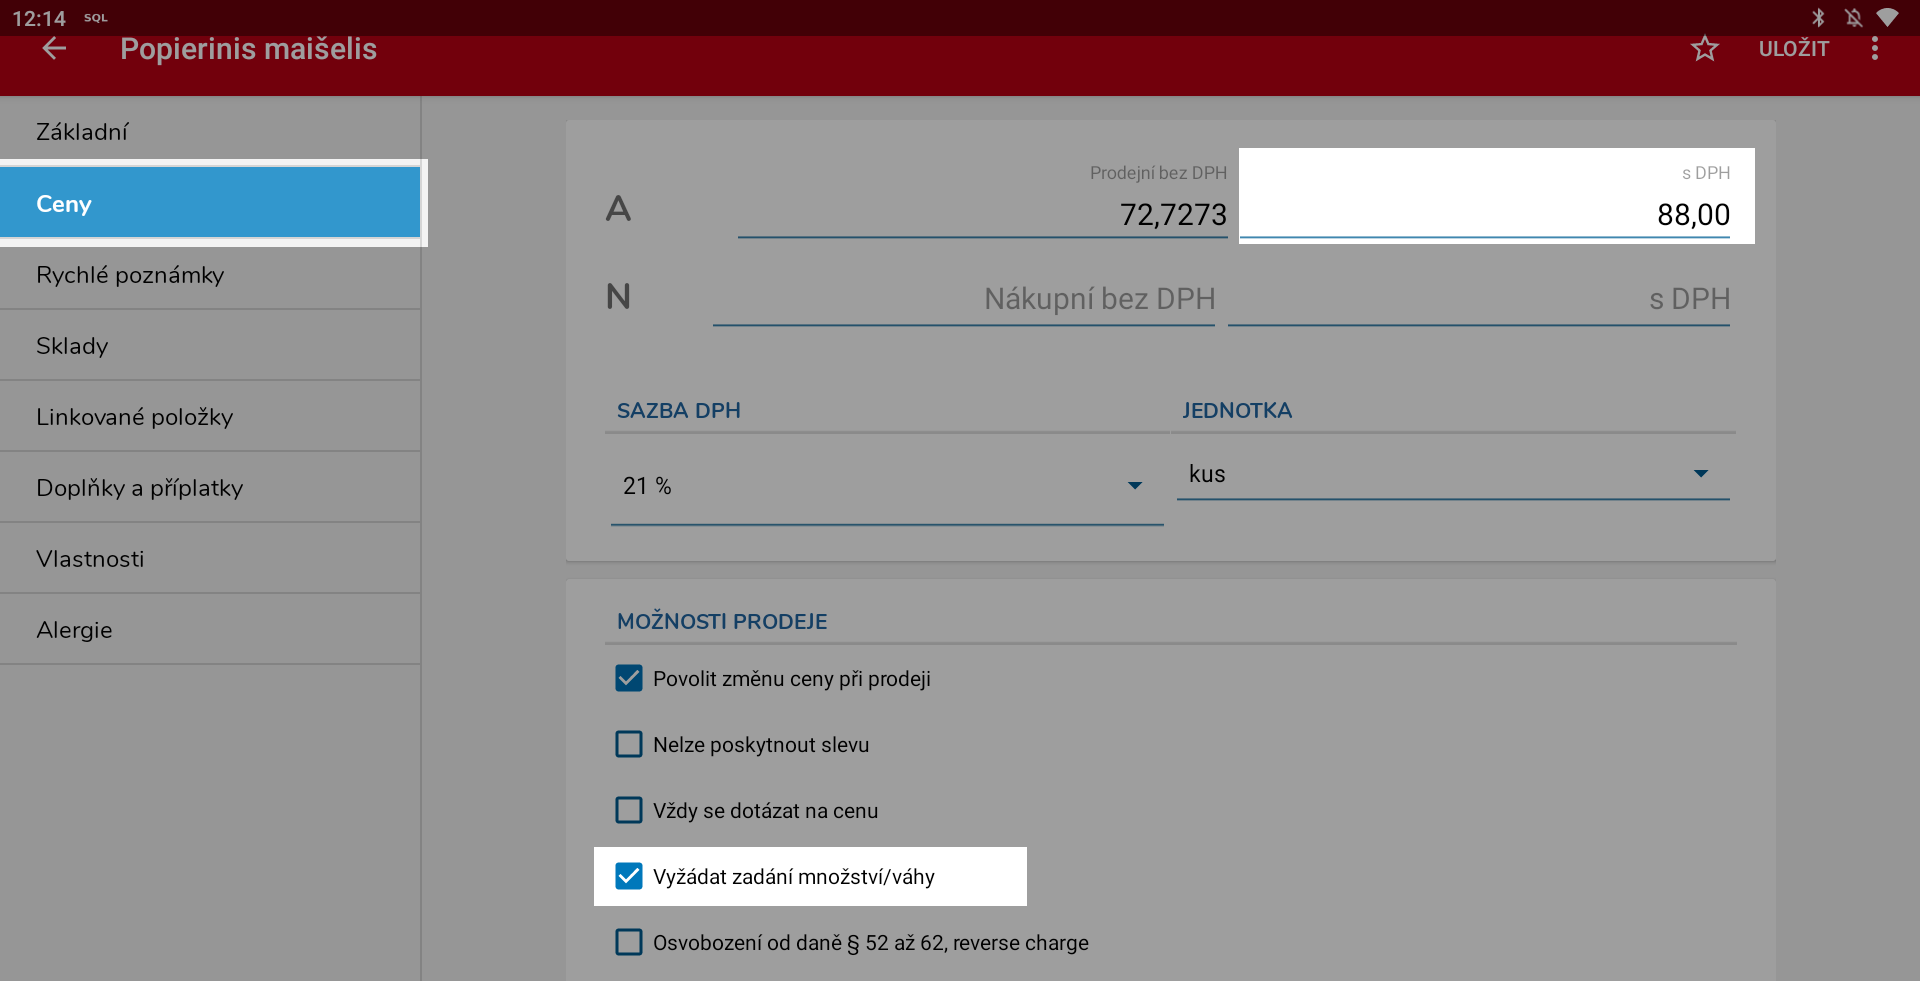This screenshot has width=1920, height=981.
Task: Open the three-dot overflow menu
Action: [1874, 48]
